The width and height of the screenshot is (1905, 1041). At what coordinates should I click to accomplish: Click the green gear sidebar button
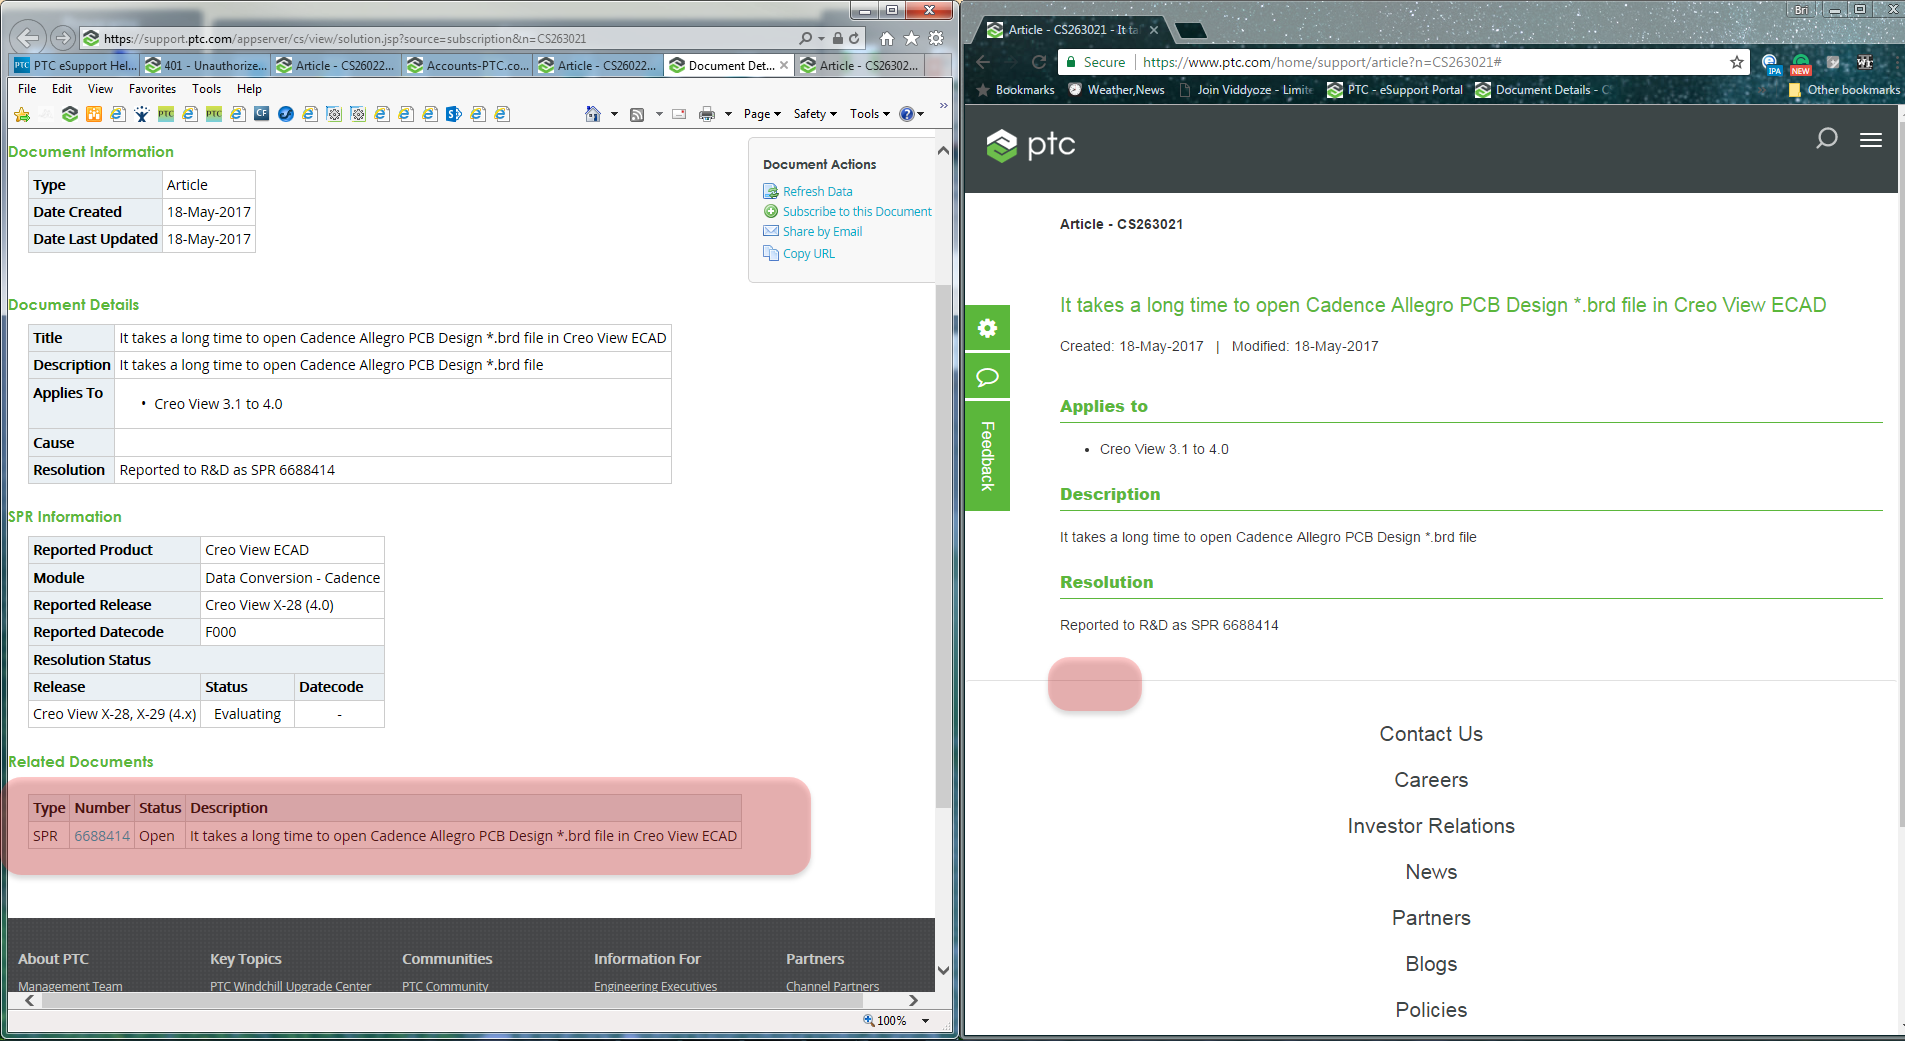tap(987, 328)
